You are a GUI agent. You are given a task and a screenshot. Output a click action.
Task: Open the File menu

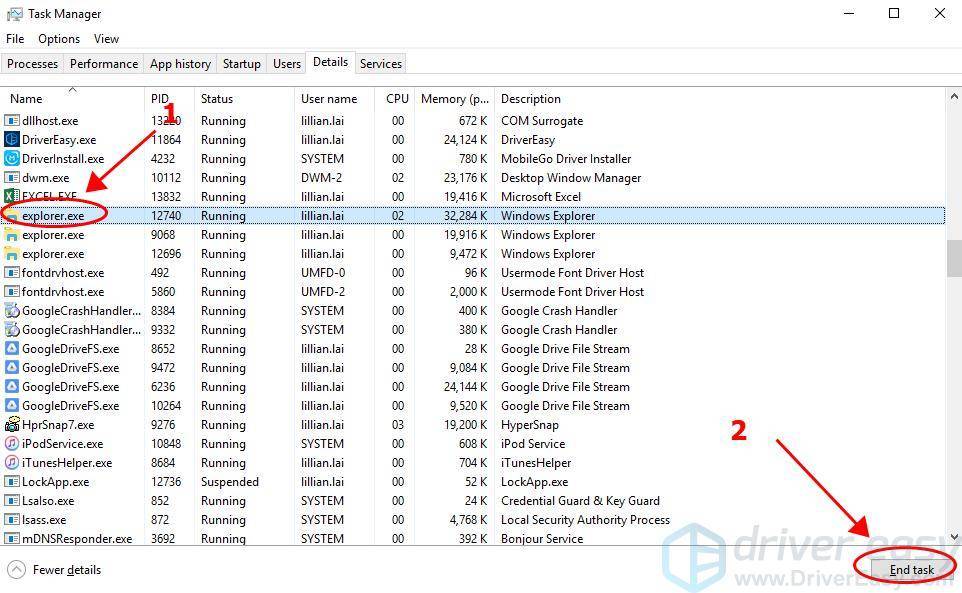point(15,39)
